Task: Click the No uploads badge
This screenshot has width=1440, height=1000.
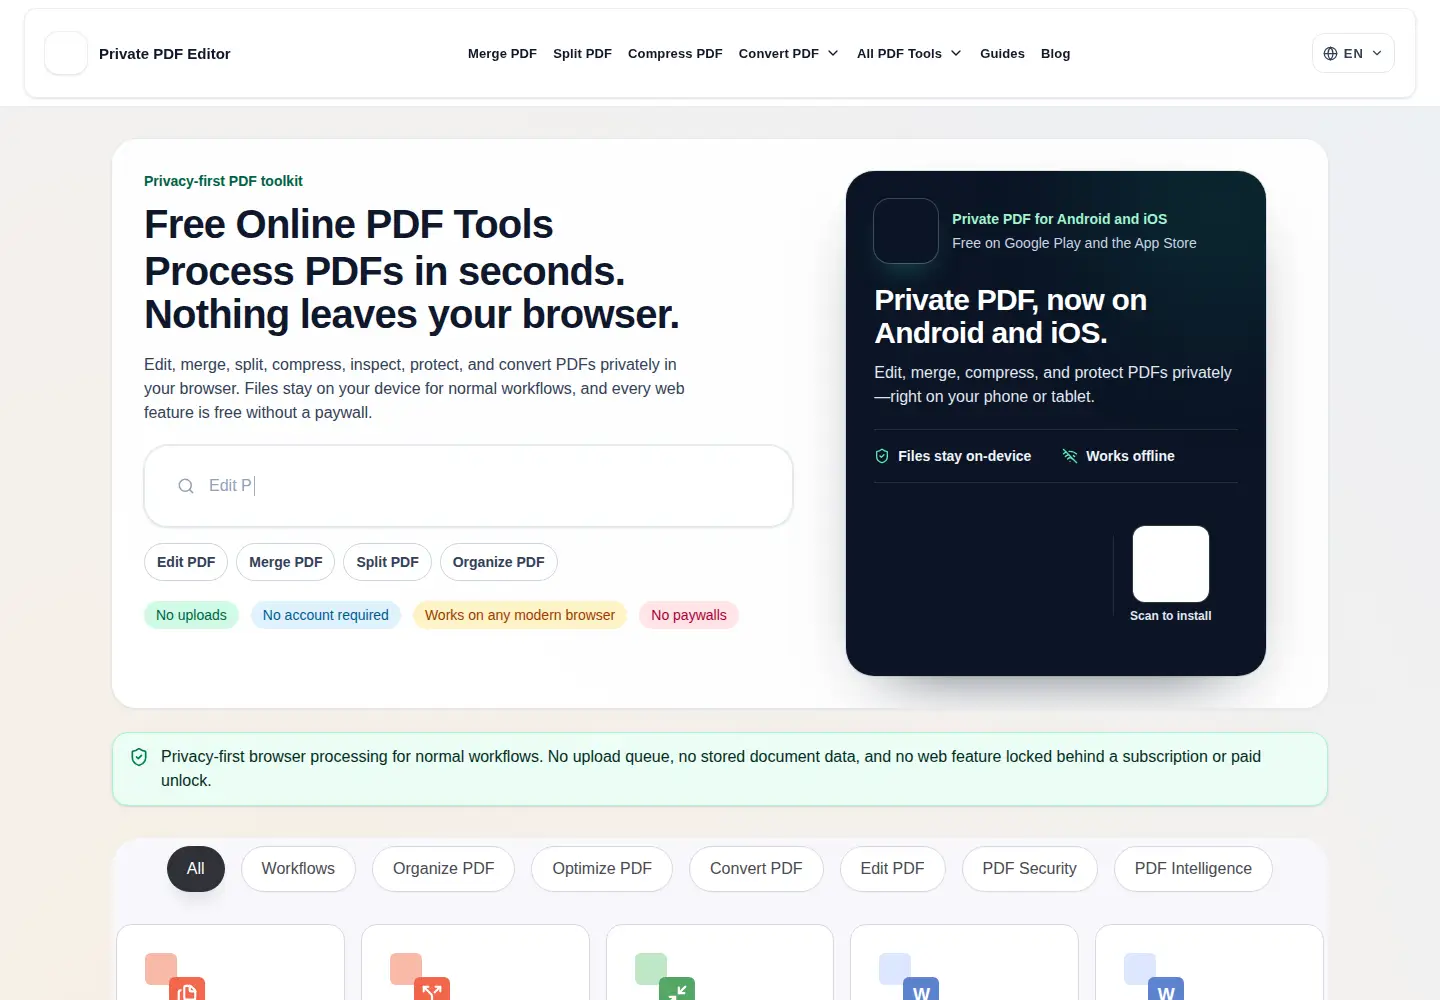Action: click(x=191, y=615)
